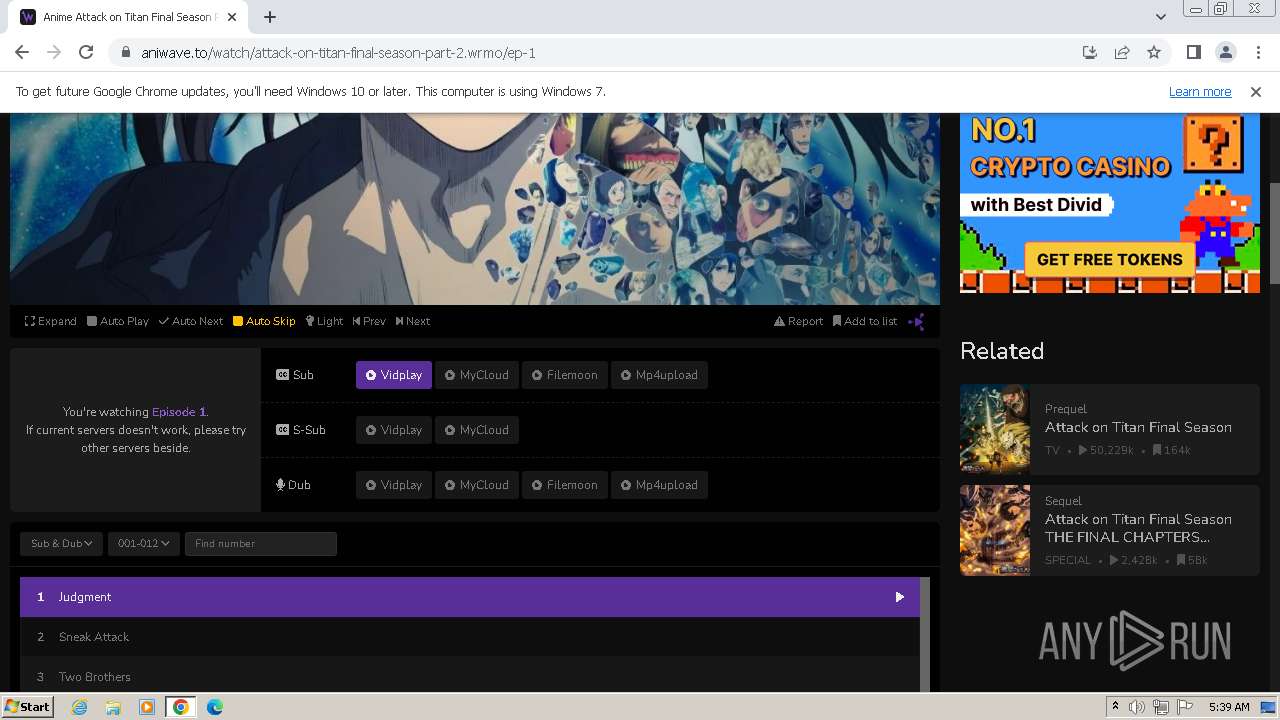Open THE FINAL CHAPTERS sequel link
Screen dimensions: 1280x720
pos(1138,528)
